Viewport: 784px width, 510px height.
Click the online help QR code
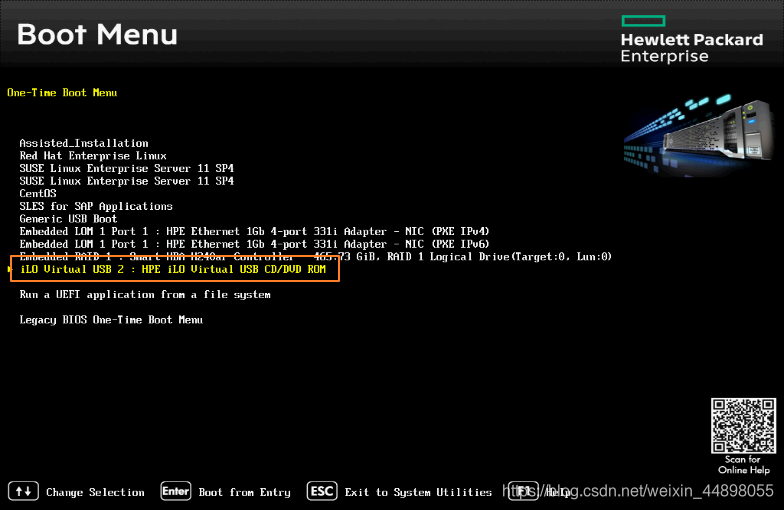point(744,426)
